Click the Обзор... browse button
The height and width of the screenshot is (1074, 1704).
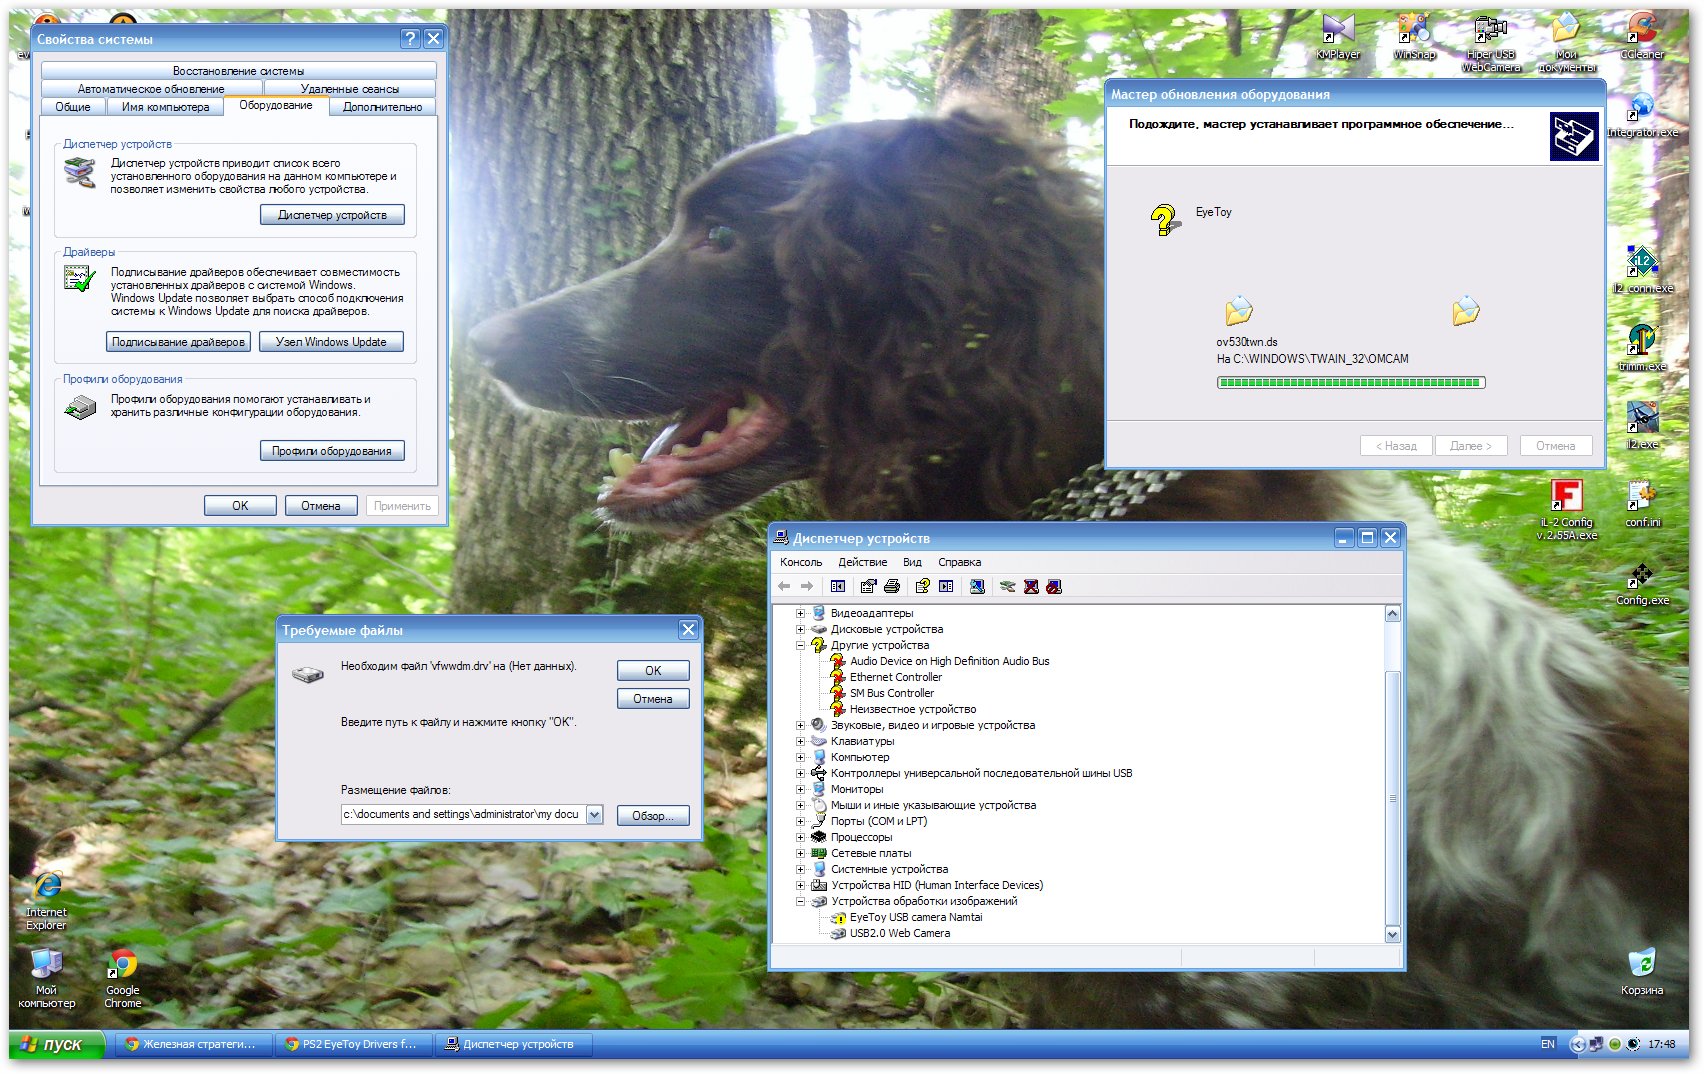[x=653, y=816]
